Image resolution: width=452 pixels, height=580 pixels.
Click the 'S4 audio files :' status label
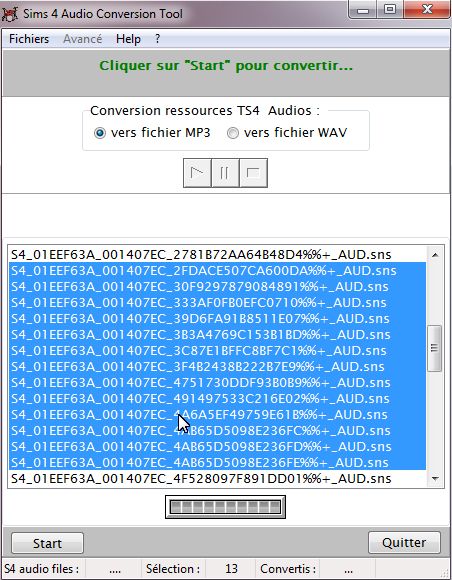point(42,569)
